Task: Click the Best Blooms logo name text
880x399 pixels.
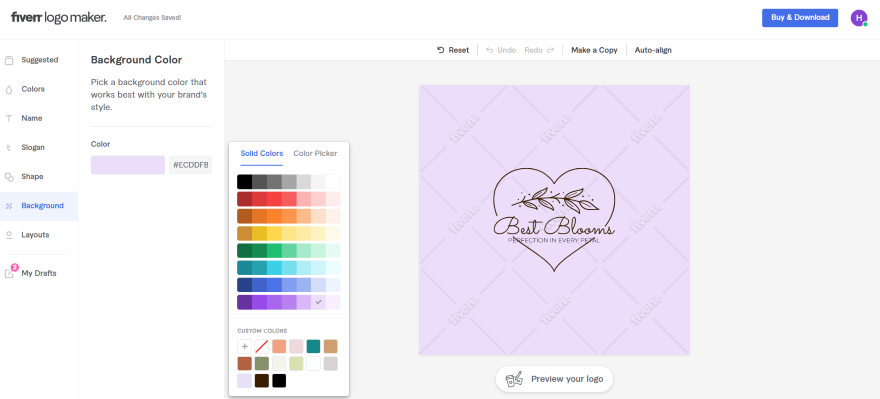Action: [x=554, y=226]
